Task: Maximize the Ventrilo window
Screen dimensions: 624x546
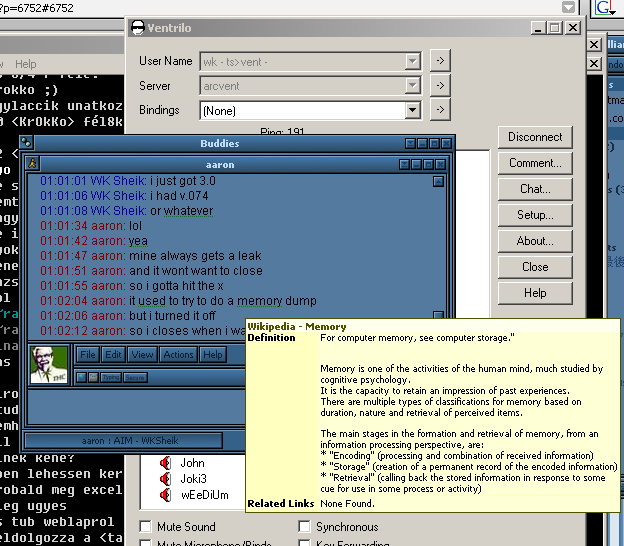Action: click(554, 28)
